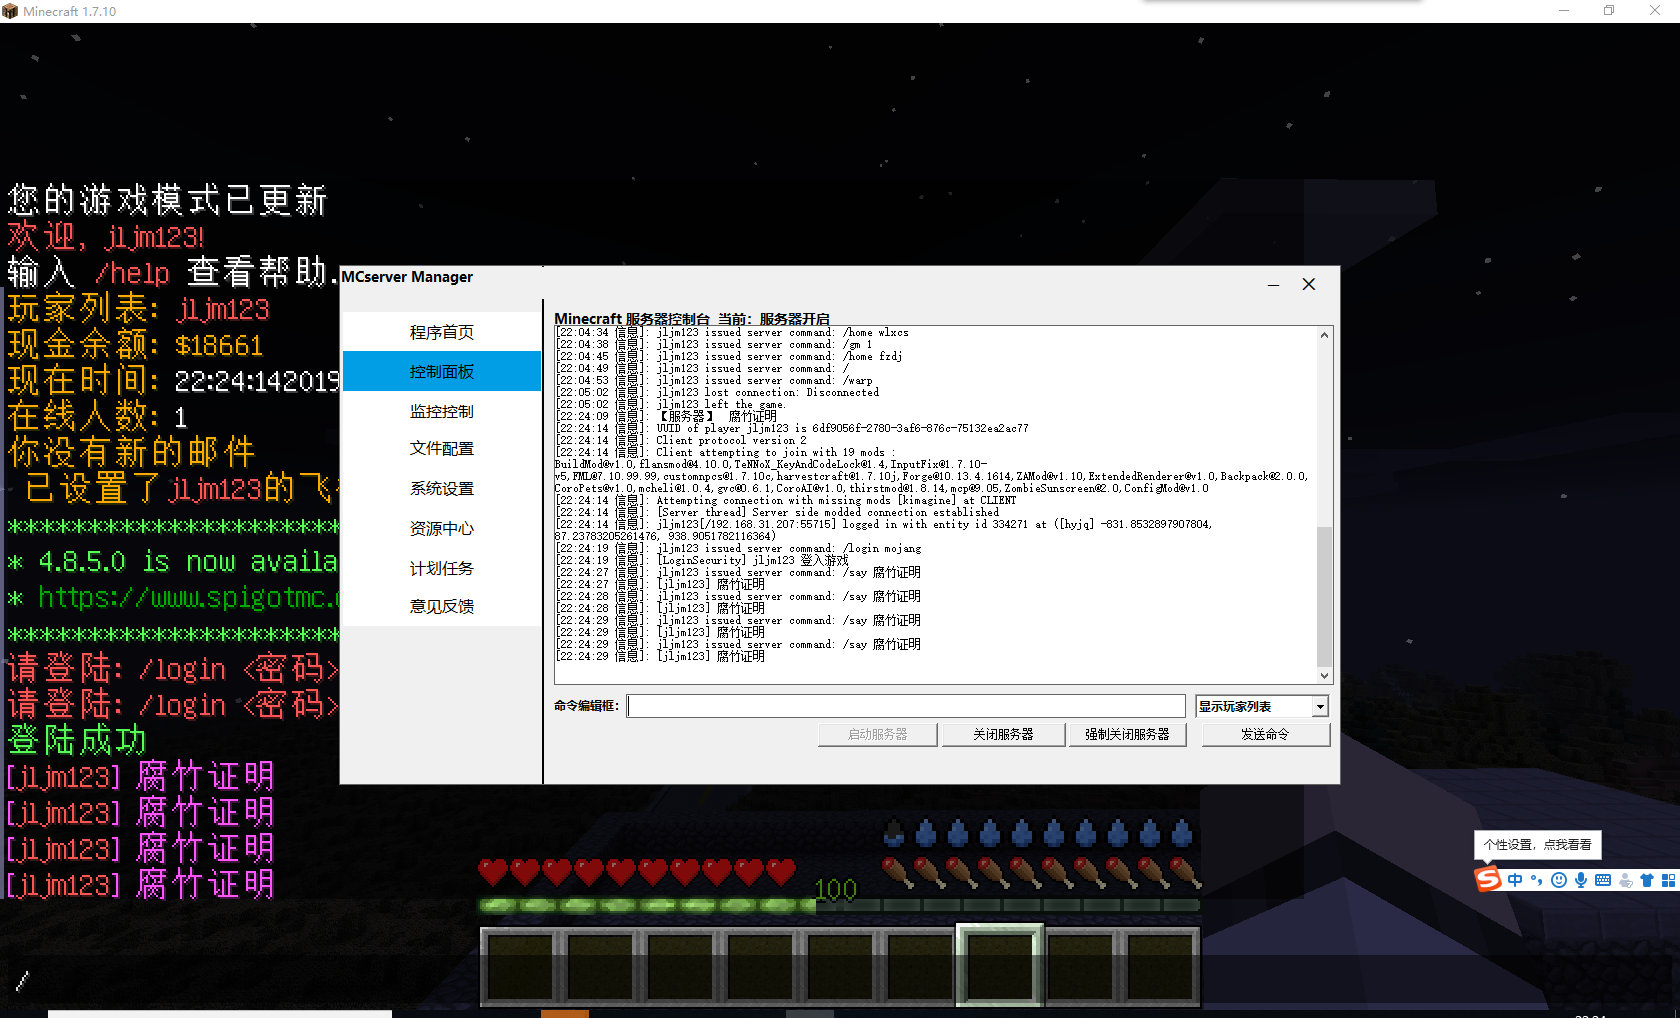Click the console scrollbar down arrow
The width and height of the screenshot is (1680, 1018).
coord(1324,676)
